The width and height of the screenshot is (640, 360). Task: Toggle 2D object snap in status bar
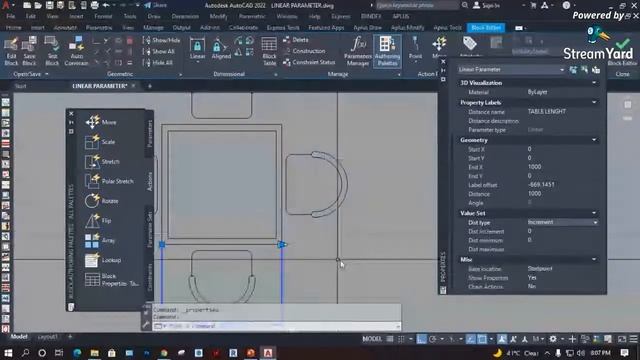[482, 339]
